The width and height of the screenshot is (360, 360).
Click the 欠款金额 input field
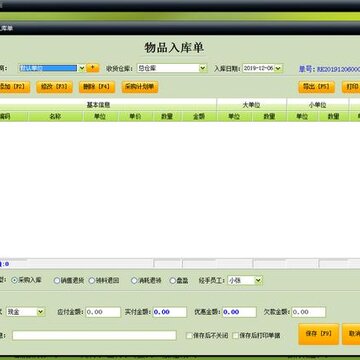point(308,312)
